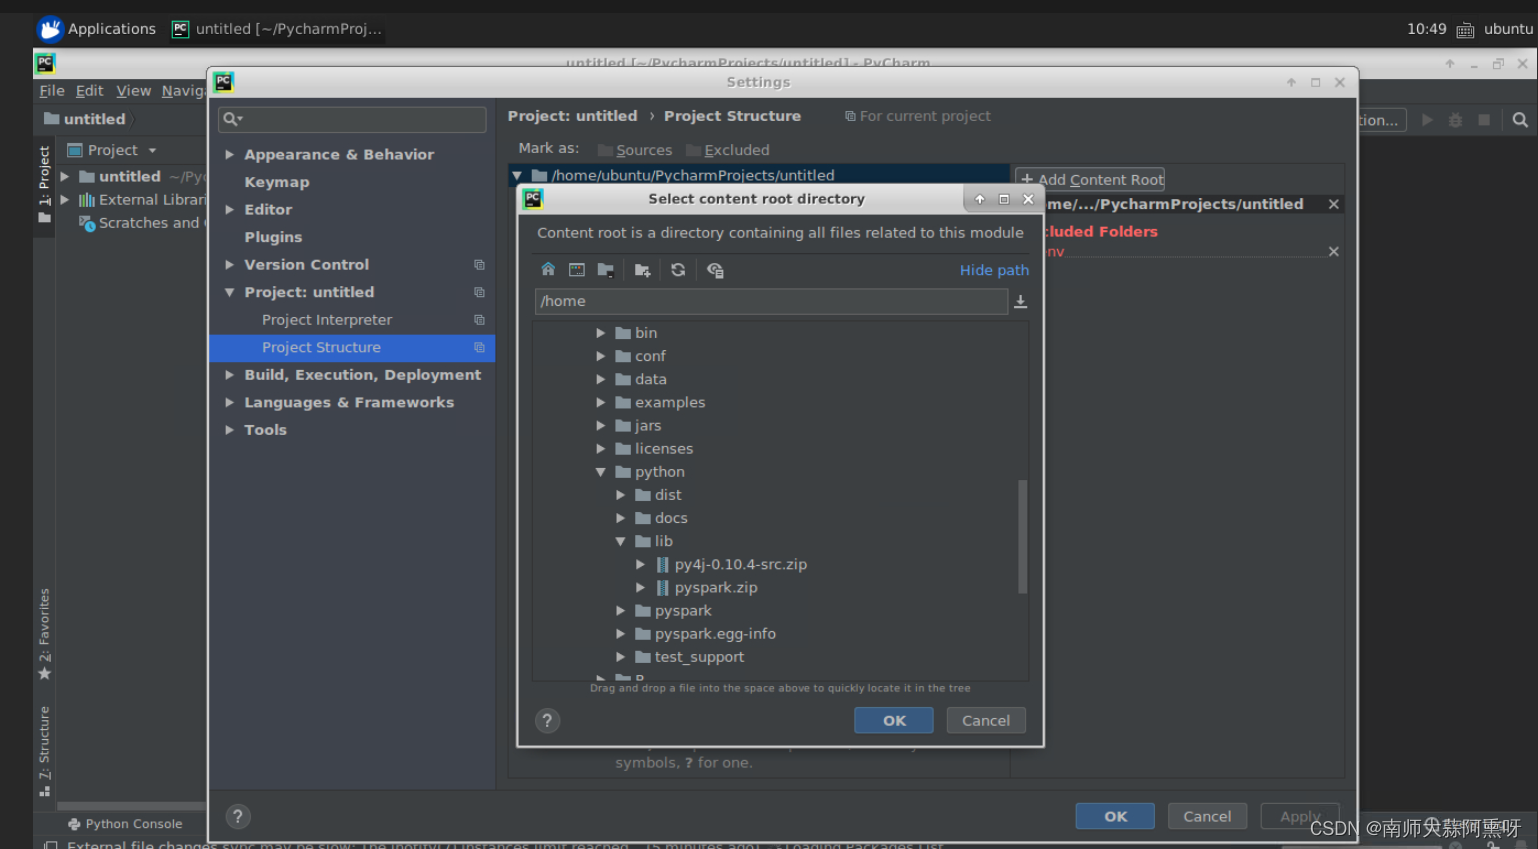Click the directory tree vertical scrollbar
This screenshot has height=849, width=1538.
click(x=1022, y=537)
